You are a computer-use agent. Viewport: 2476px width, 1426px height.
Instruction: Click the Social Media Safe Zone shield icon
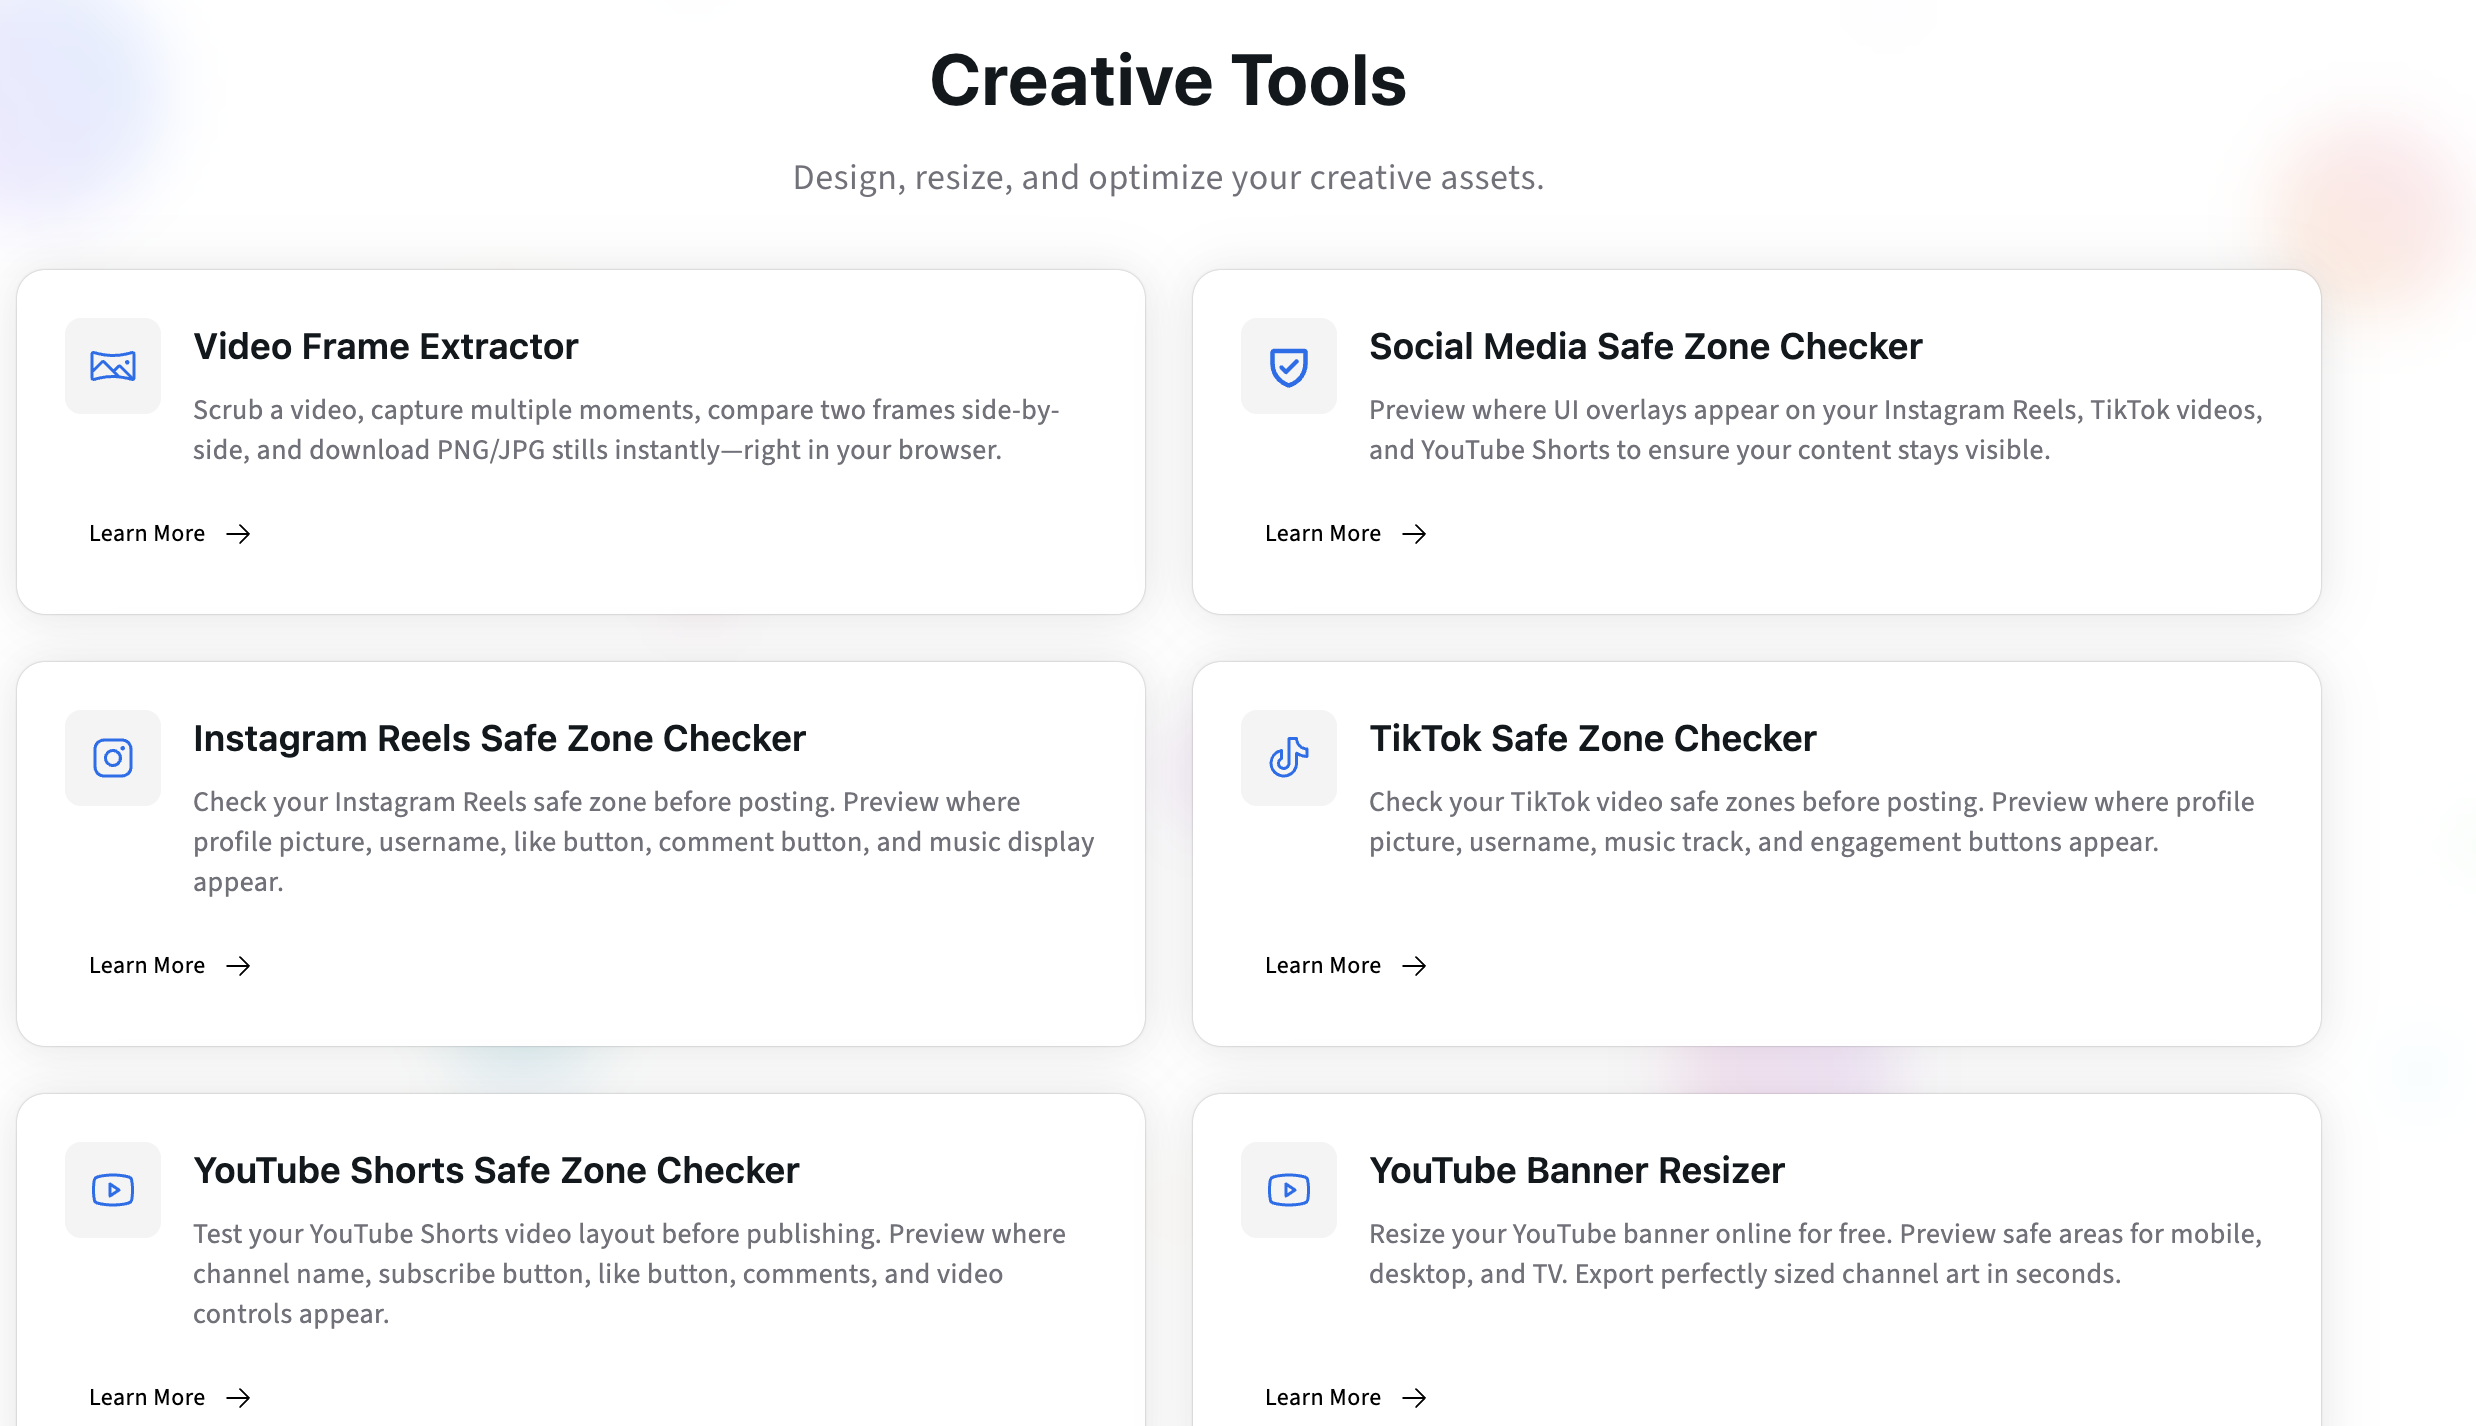pos(1288,366)
